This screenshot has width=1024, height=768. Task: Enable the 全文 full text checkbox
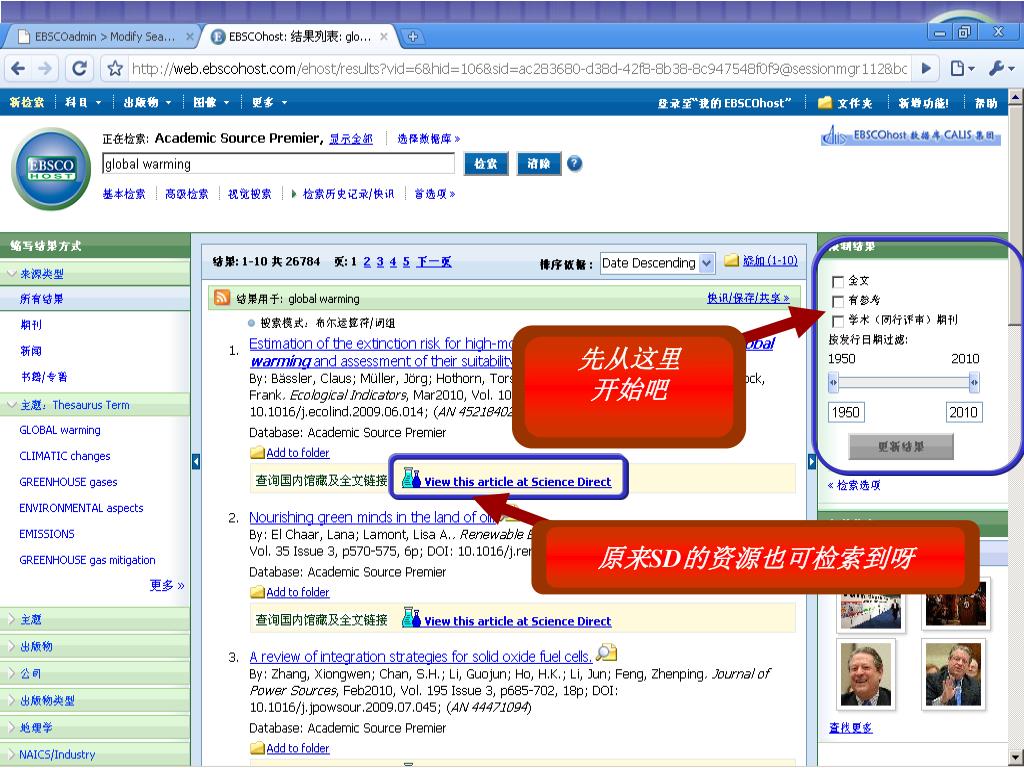838,281
